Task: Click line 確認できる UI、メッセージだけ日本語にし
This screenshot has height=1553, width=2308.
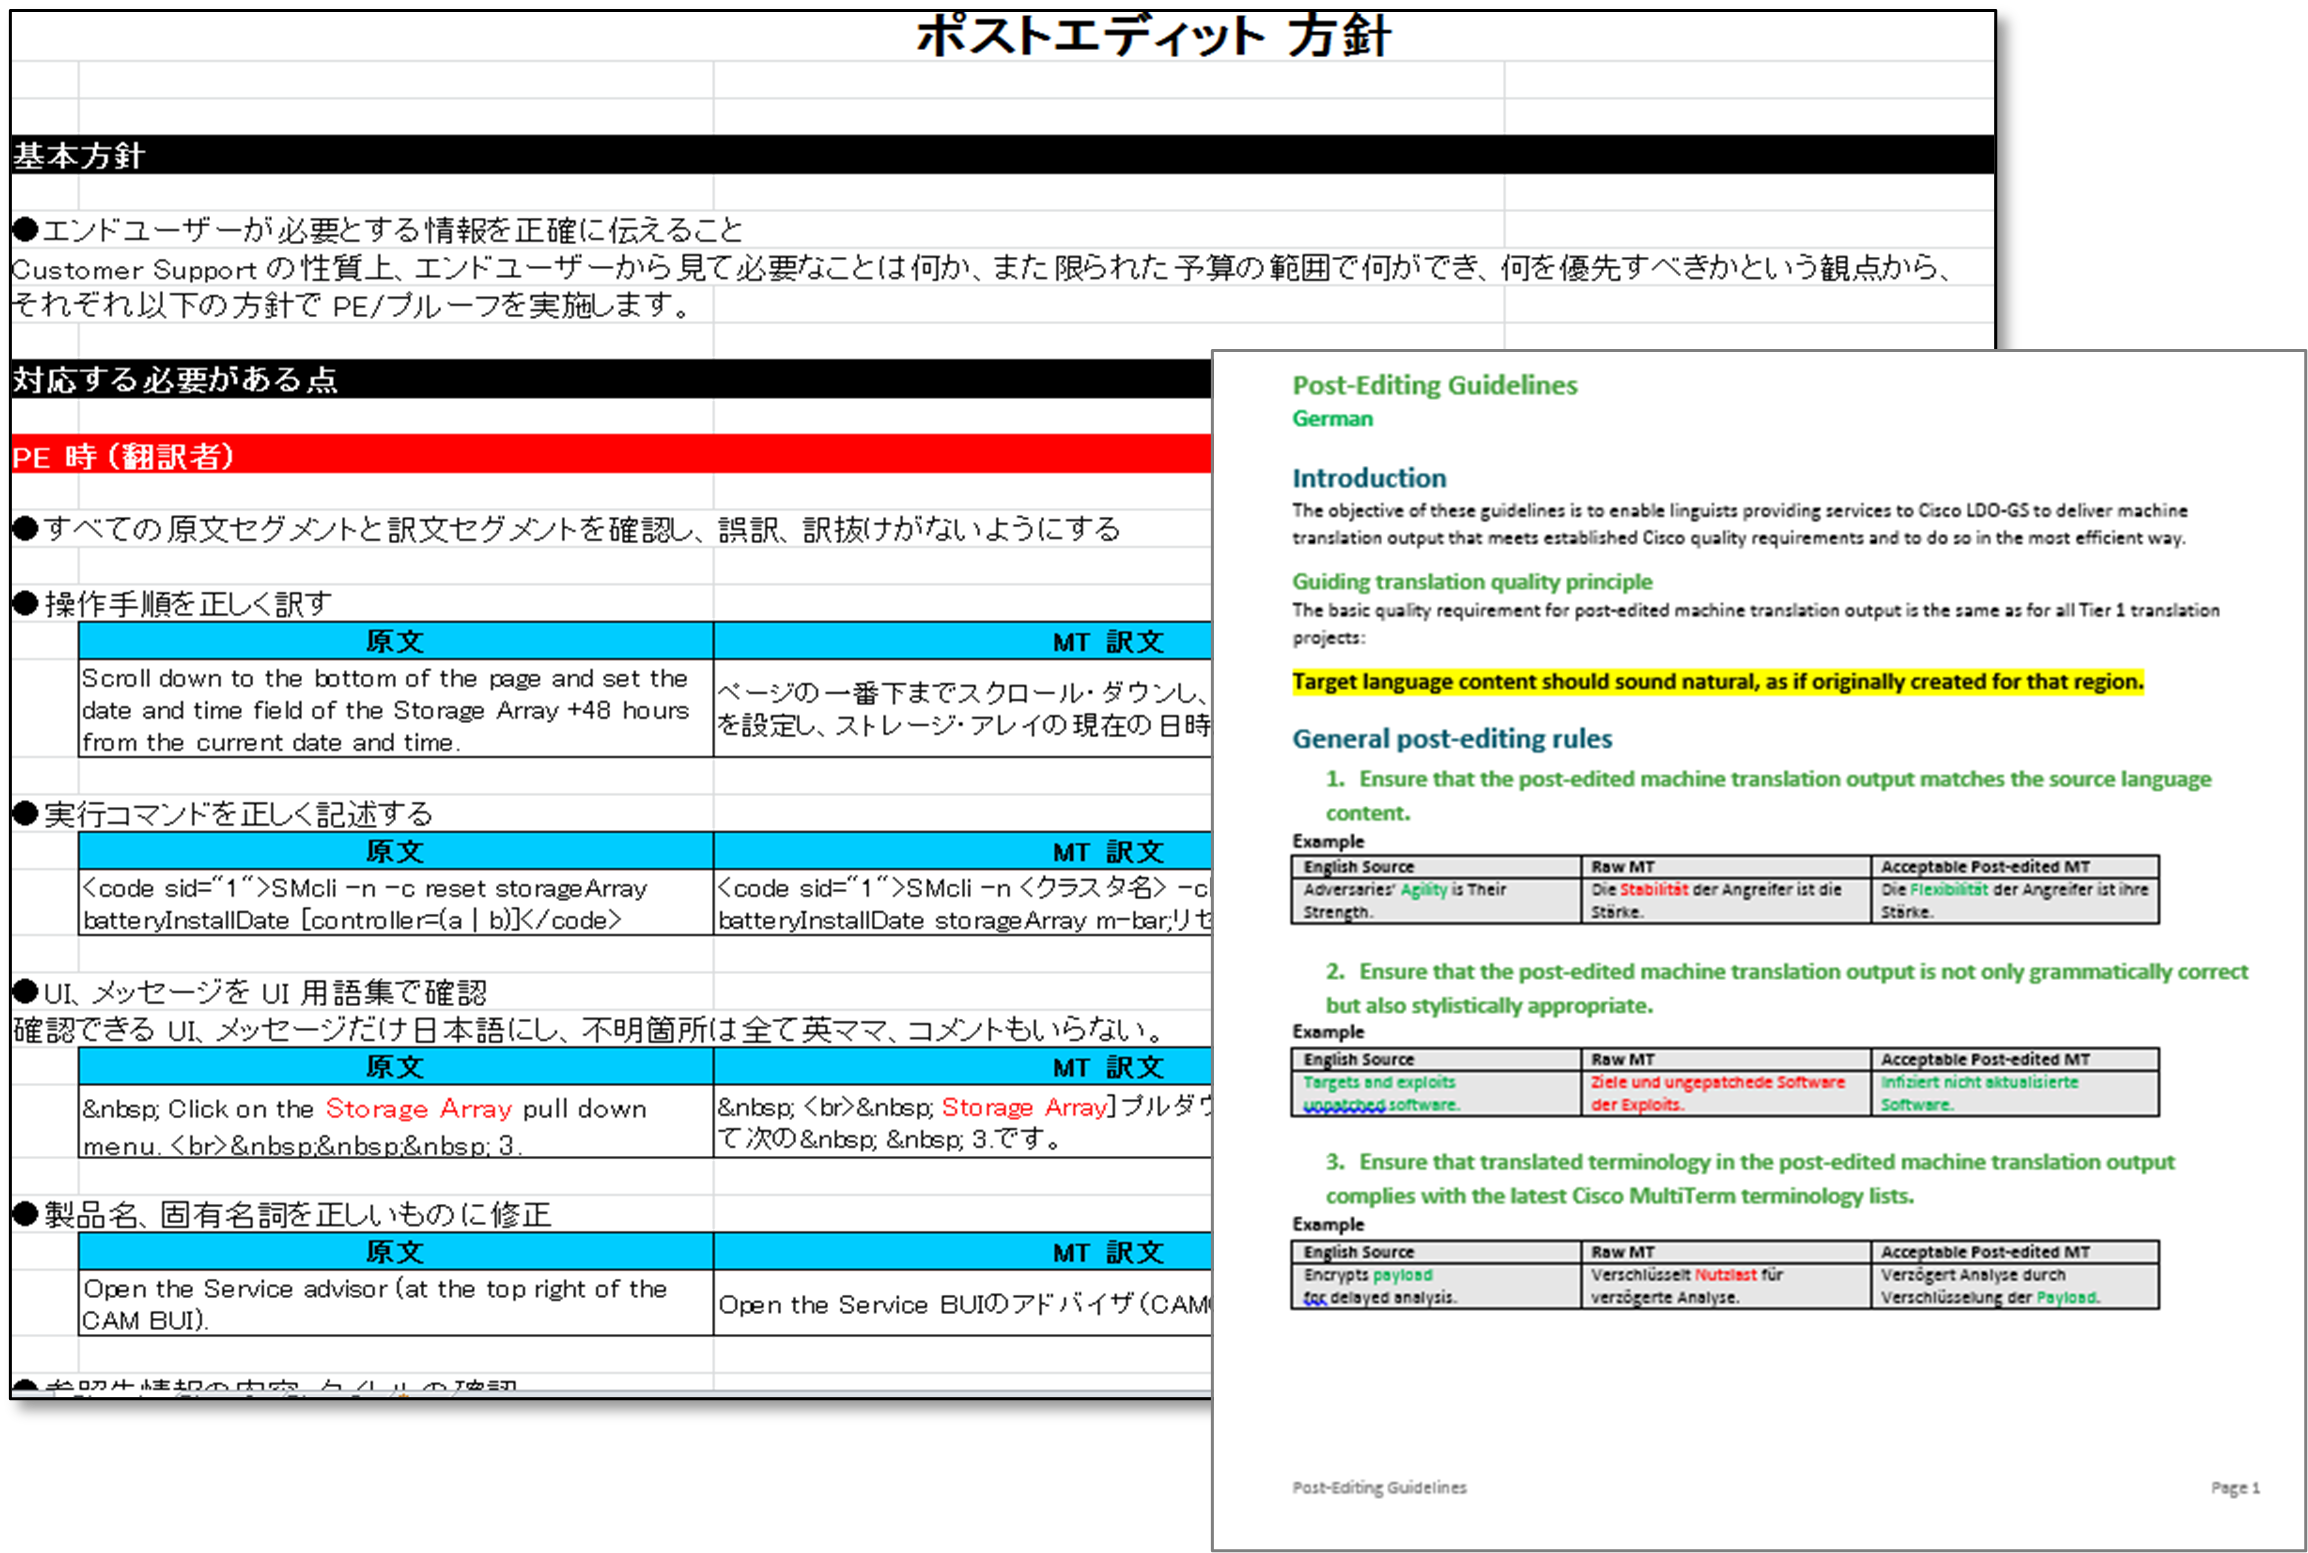Action: point(590,1029)
